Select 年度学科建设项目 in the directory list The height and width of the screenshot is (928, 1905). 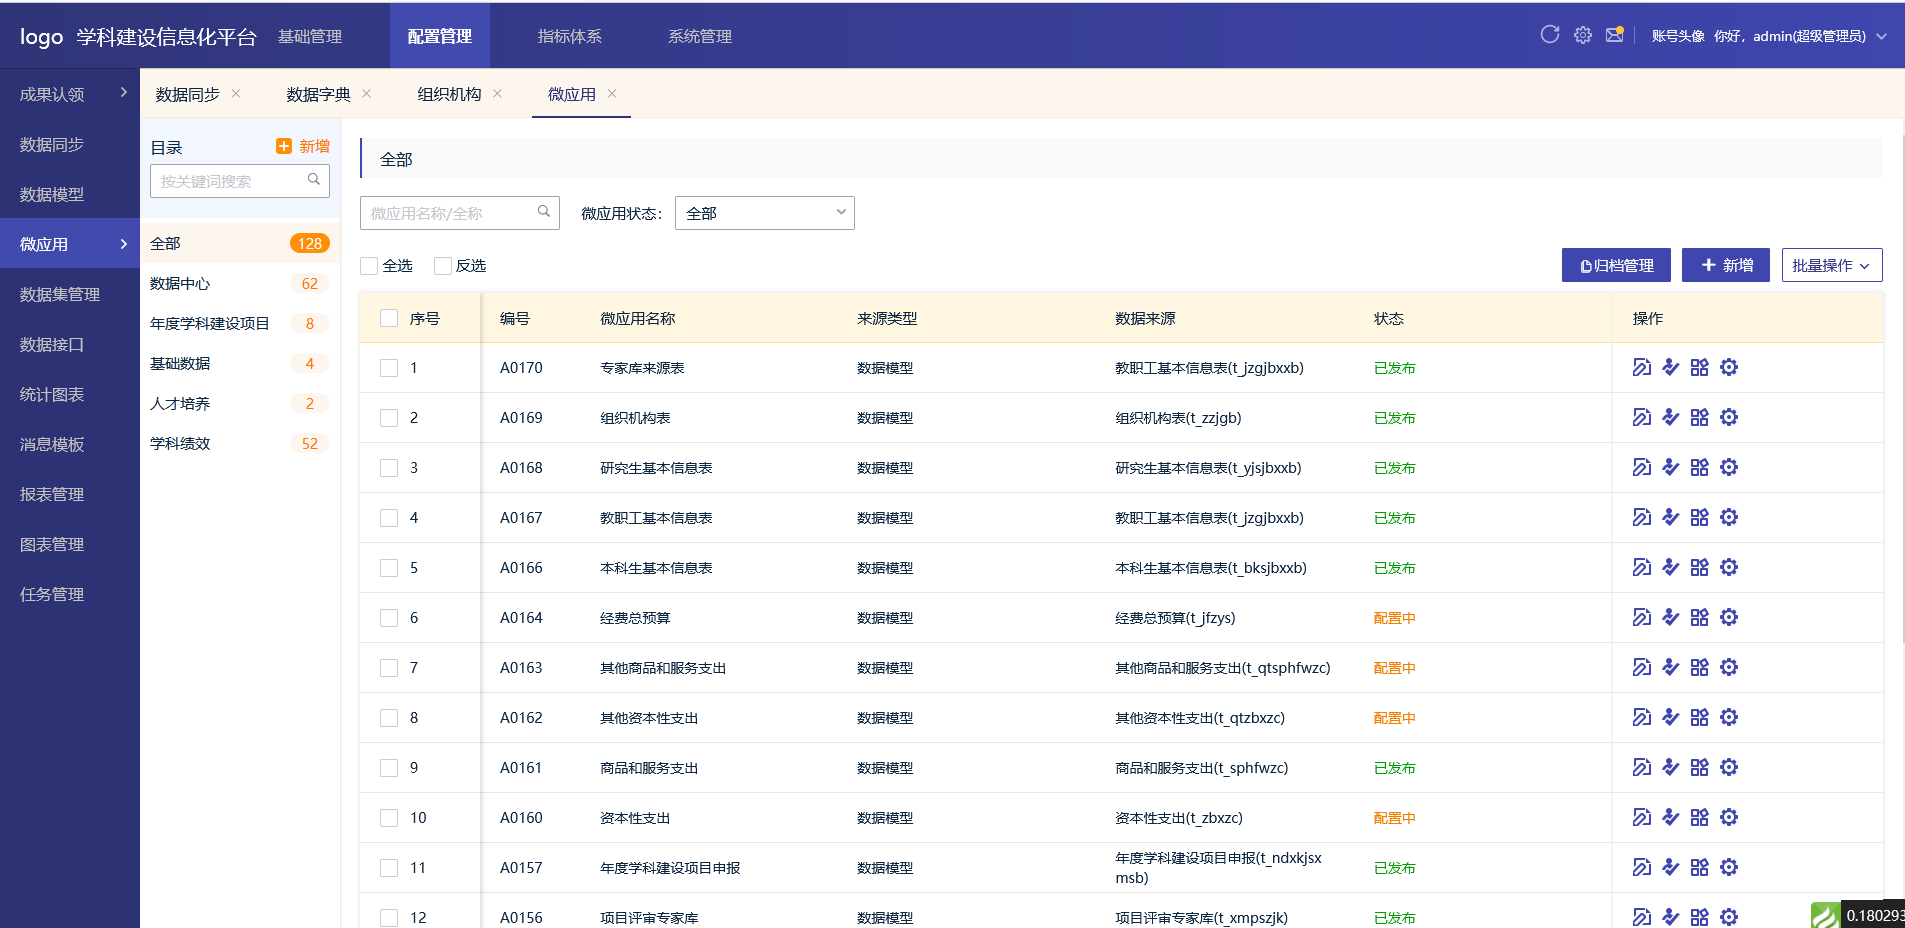pos(240,323)
